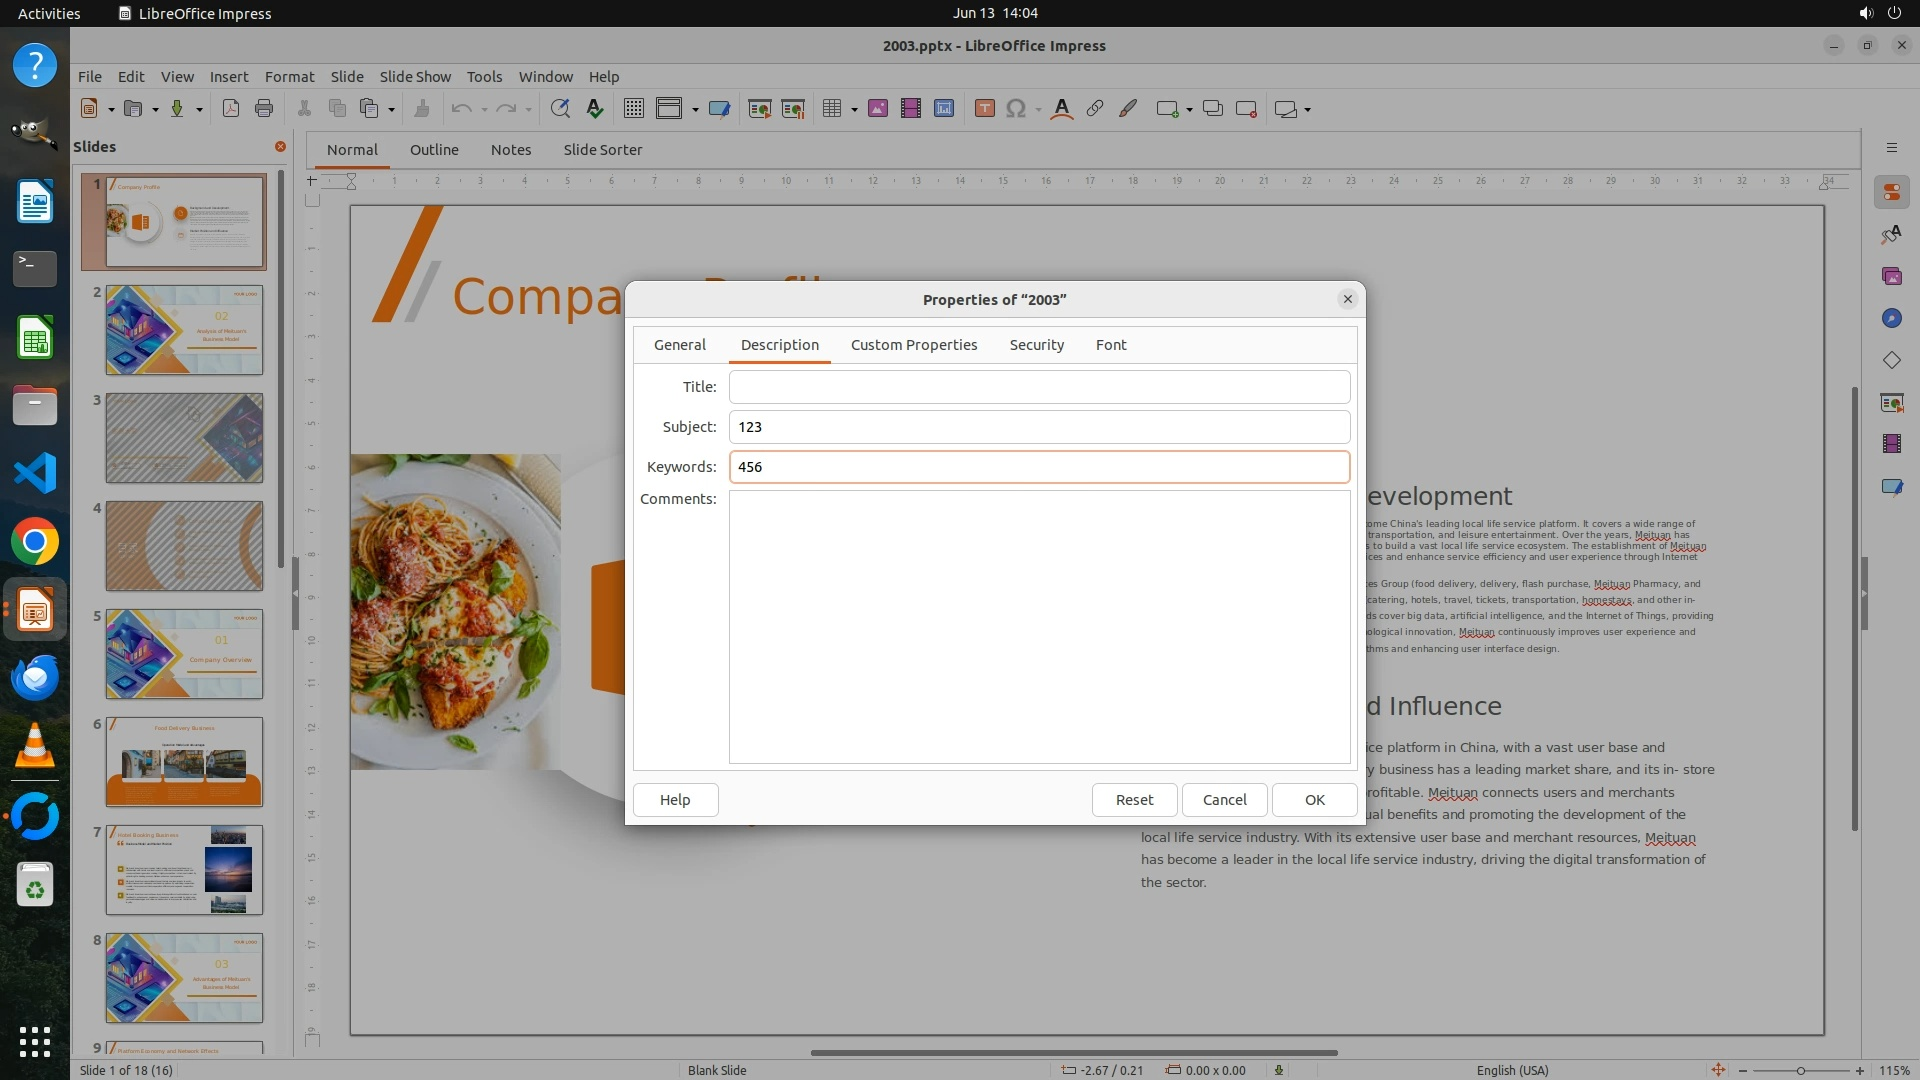The image size is (1920, 1080).
Task: Click the spelling check icon
Action: pos(595,109)
